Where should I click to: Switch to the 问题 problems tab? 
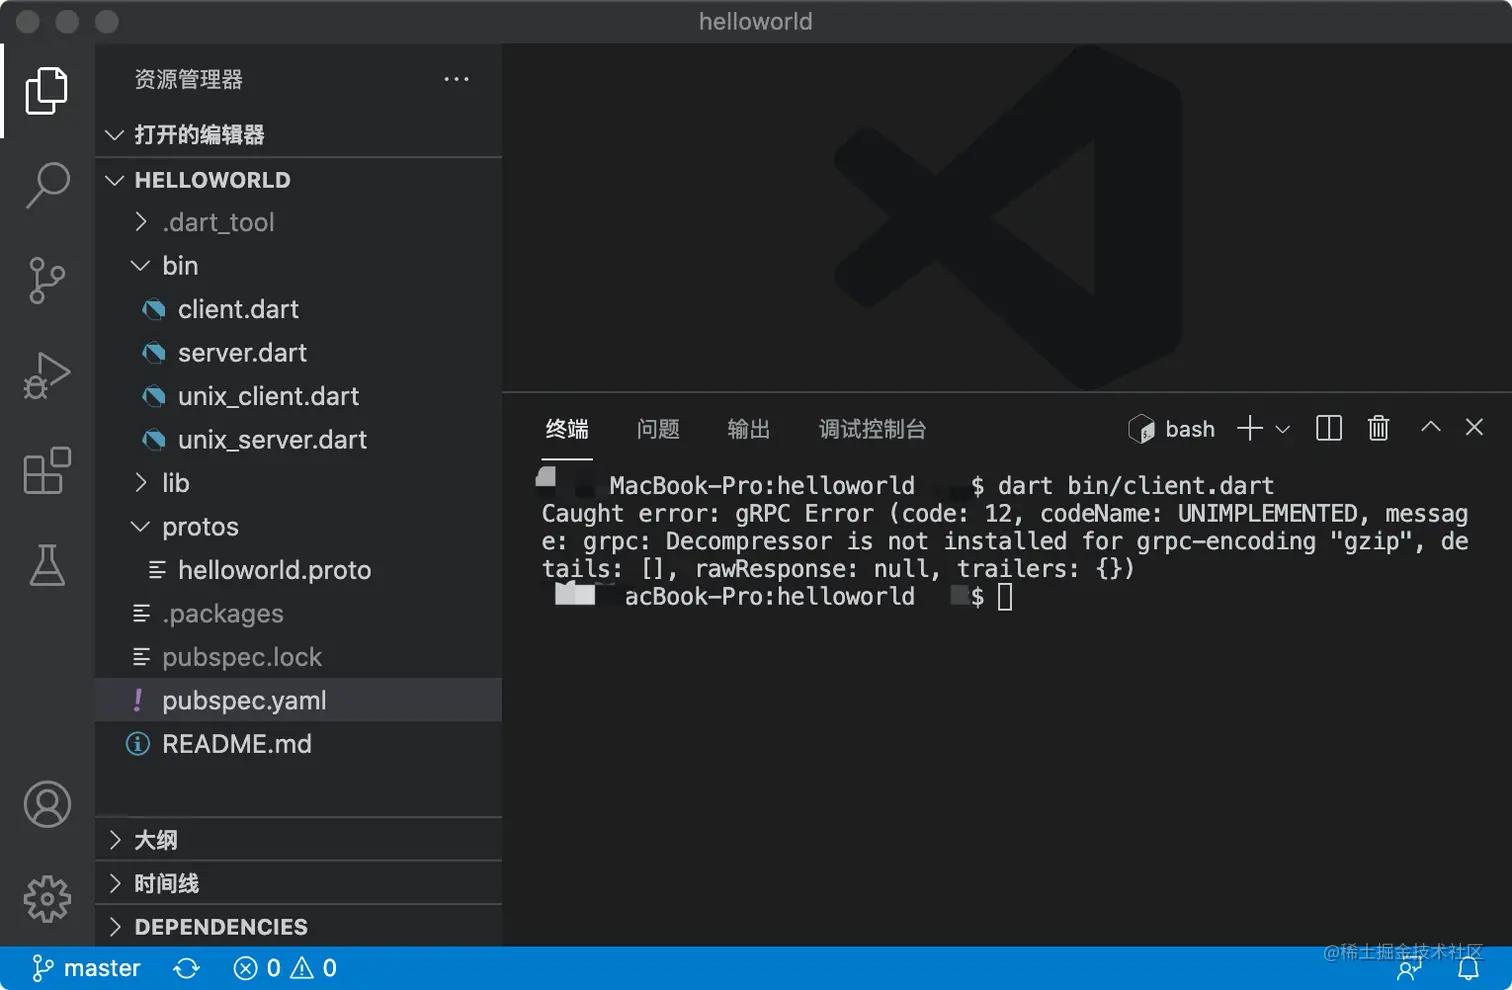[x=658, y=429]
